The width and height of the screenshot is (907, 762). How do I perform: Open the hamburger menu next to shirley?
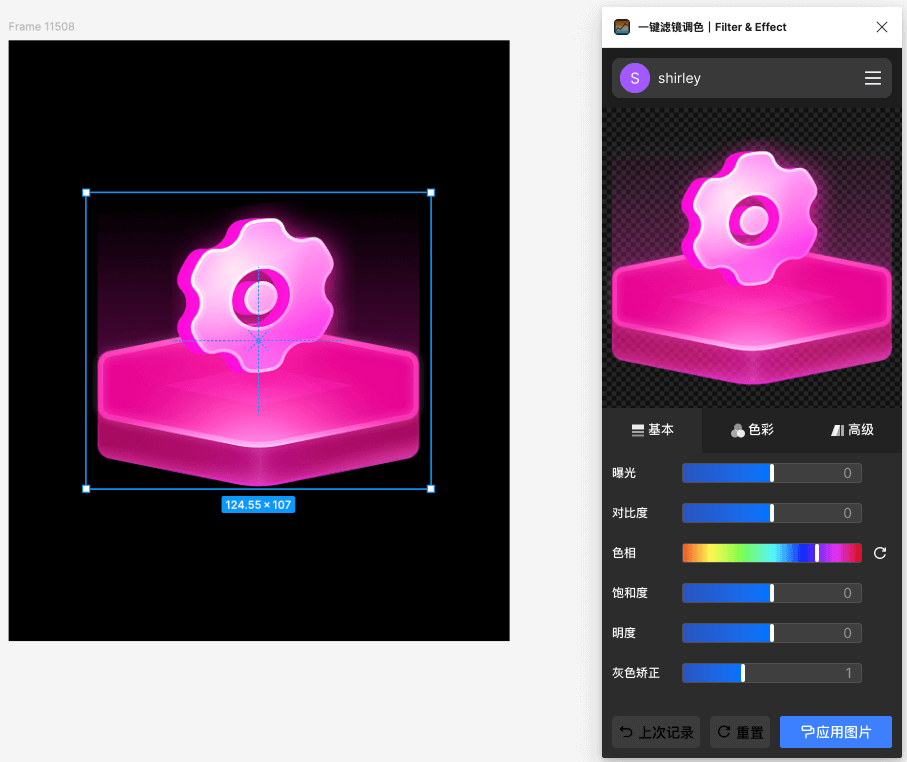(x=872, y=78)
